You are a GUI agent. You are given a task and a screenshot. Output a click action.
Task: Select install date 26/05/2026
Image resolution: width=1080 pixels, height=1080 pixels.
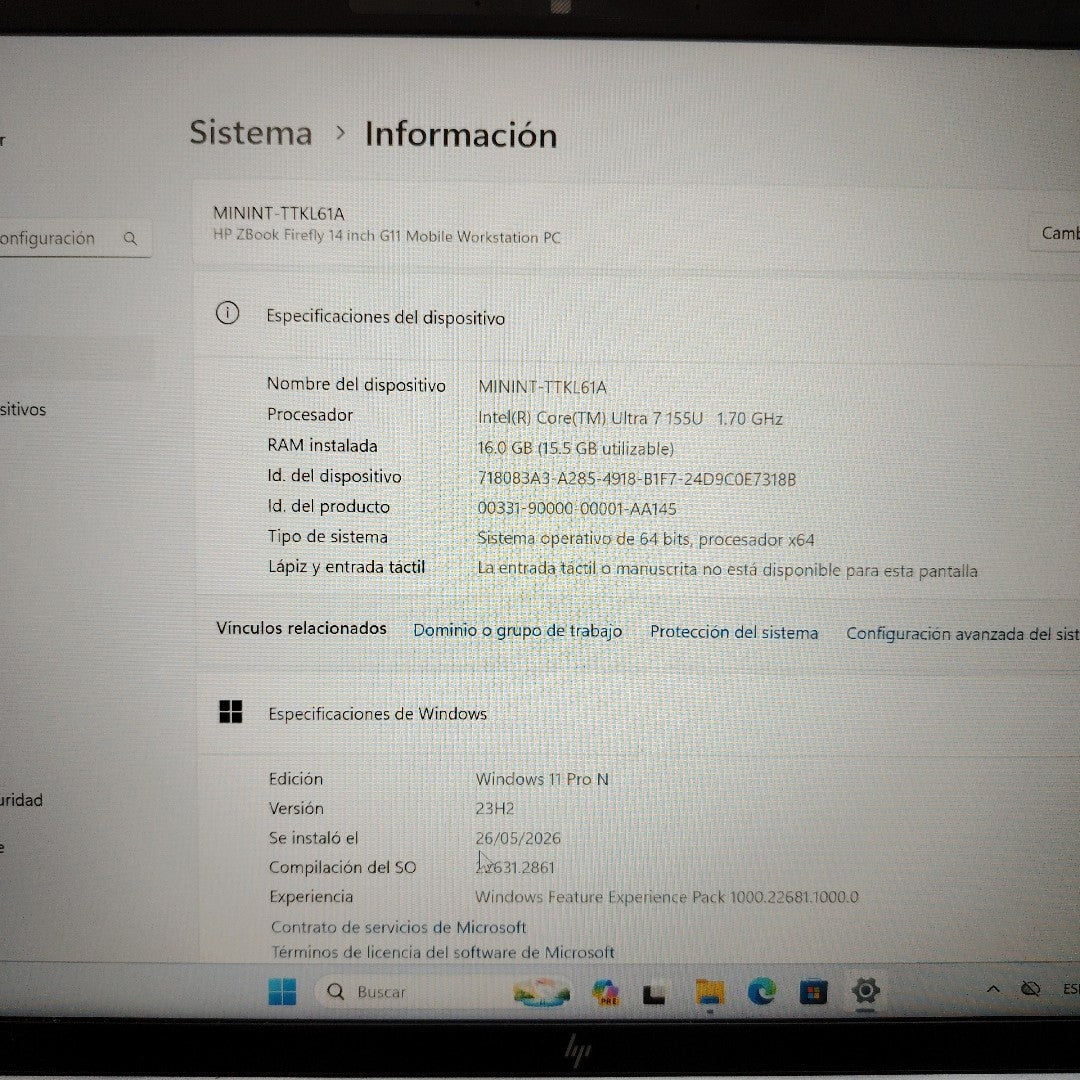coord(518,838)
